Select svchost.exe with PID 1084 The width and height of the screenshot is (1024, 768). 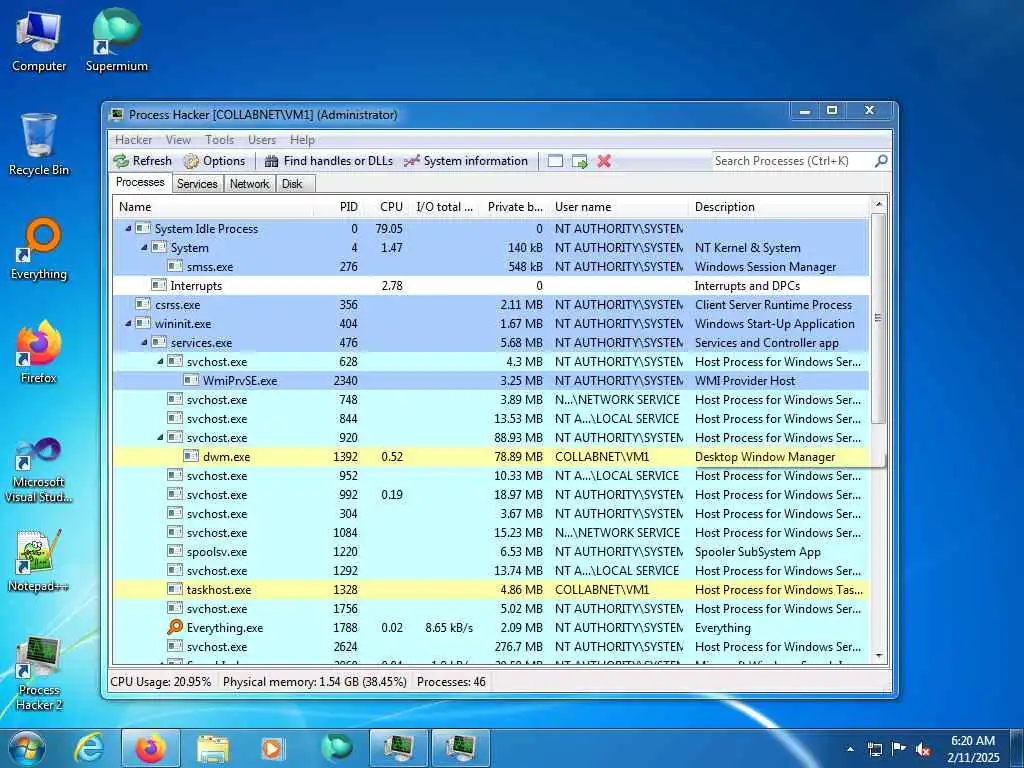[491, 533]
